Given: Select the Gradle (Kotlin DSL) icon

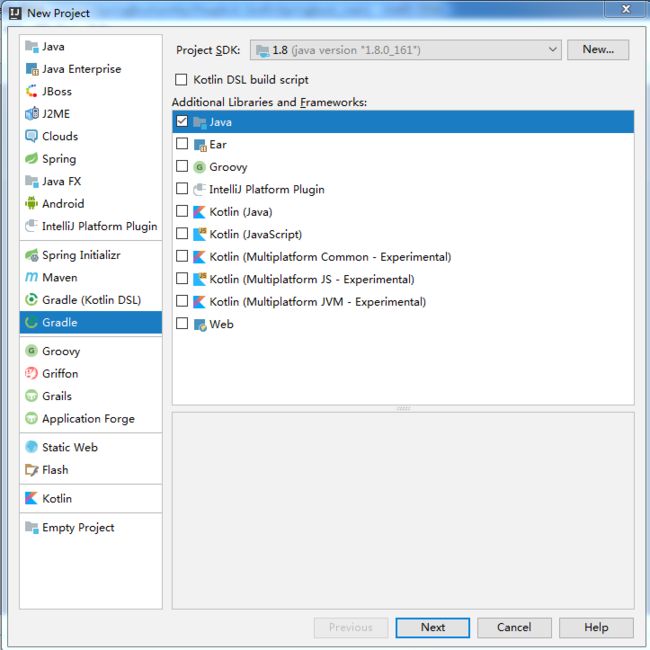Looking at the screenshot, I should 32,300.
